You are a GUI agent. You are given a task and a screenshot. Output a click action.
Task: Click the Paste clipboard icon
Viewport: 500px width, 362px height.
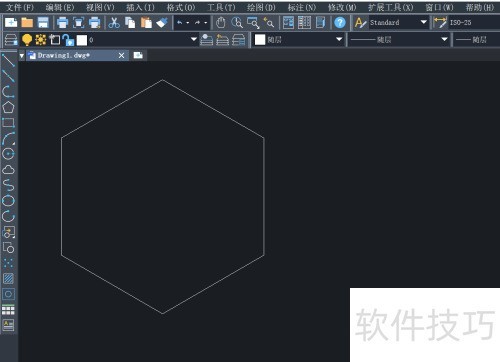pyautogui.click(x=146, y=23)
